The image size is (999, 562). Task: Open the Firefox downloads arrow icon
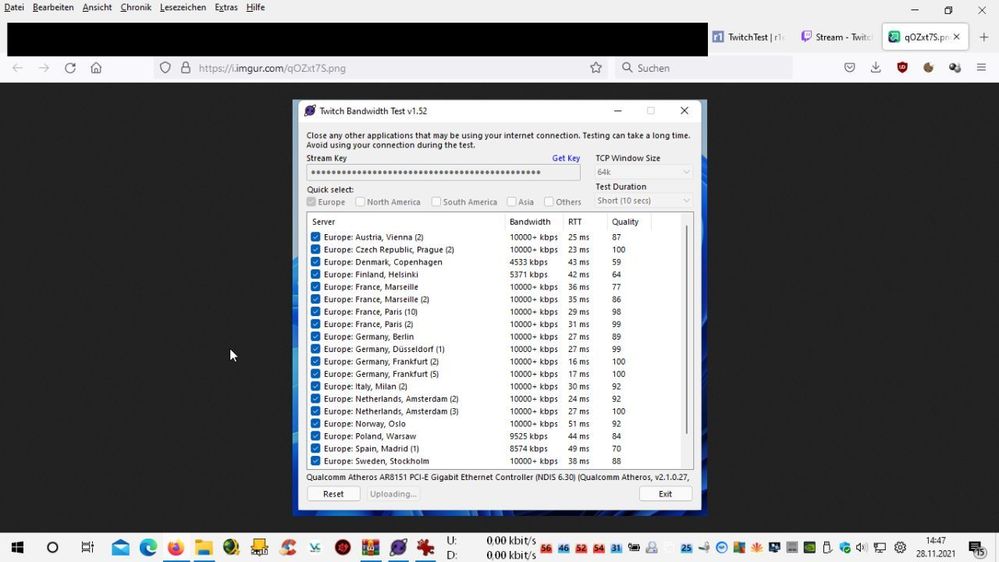point(876,68)
